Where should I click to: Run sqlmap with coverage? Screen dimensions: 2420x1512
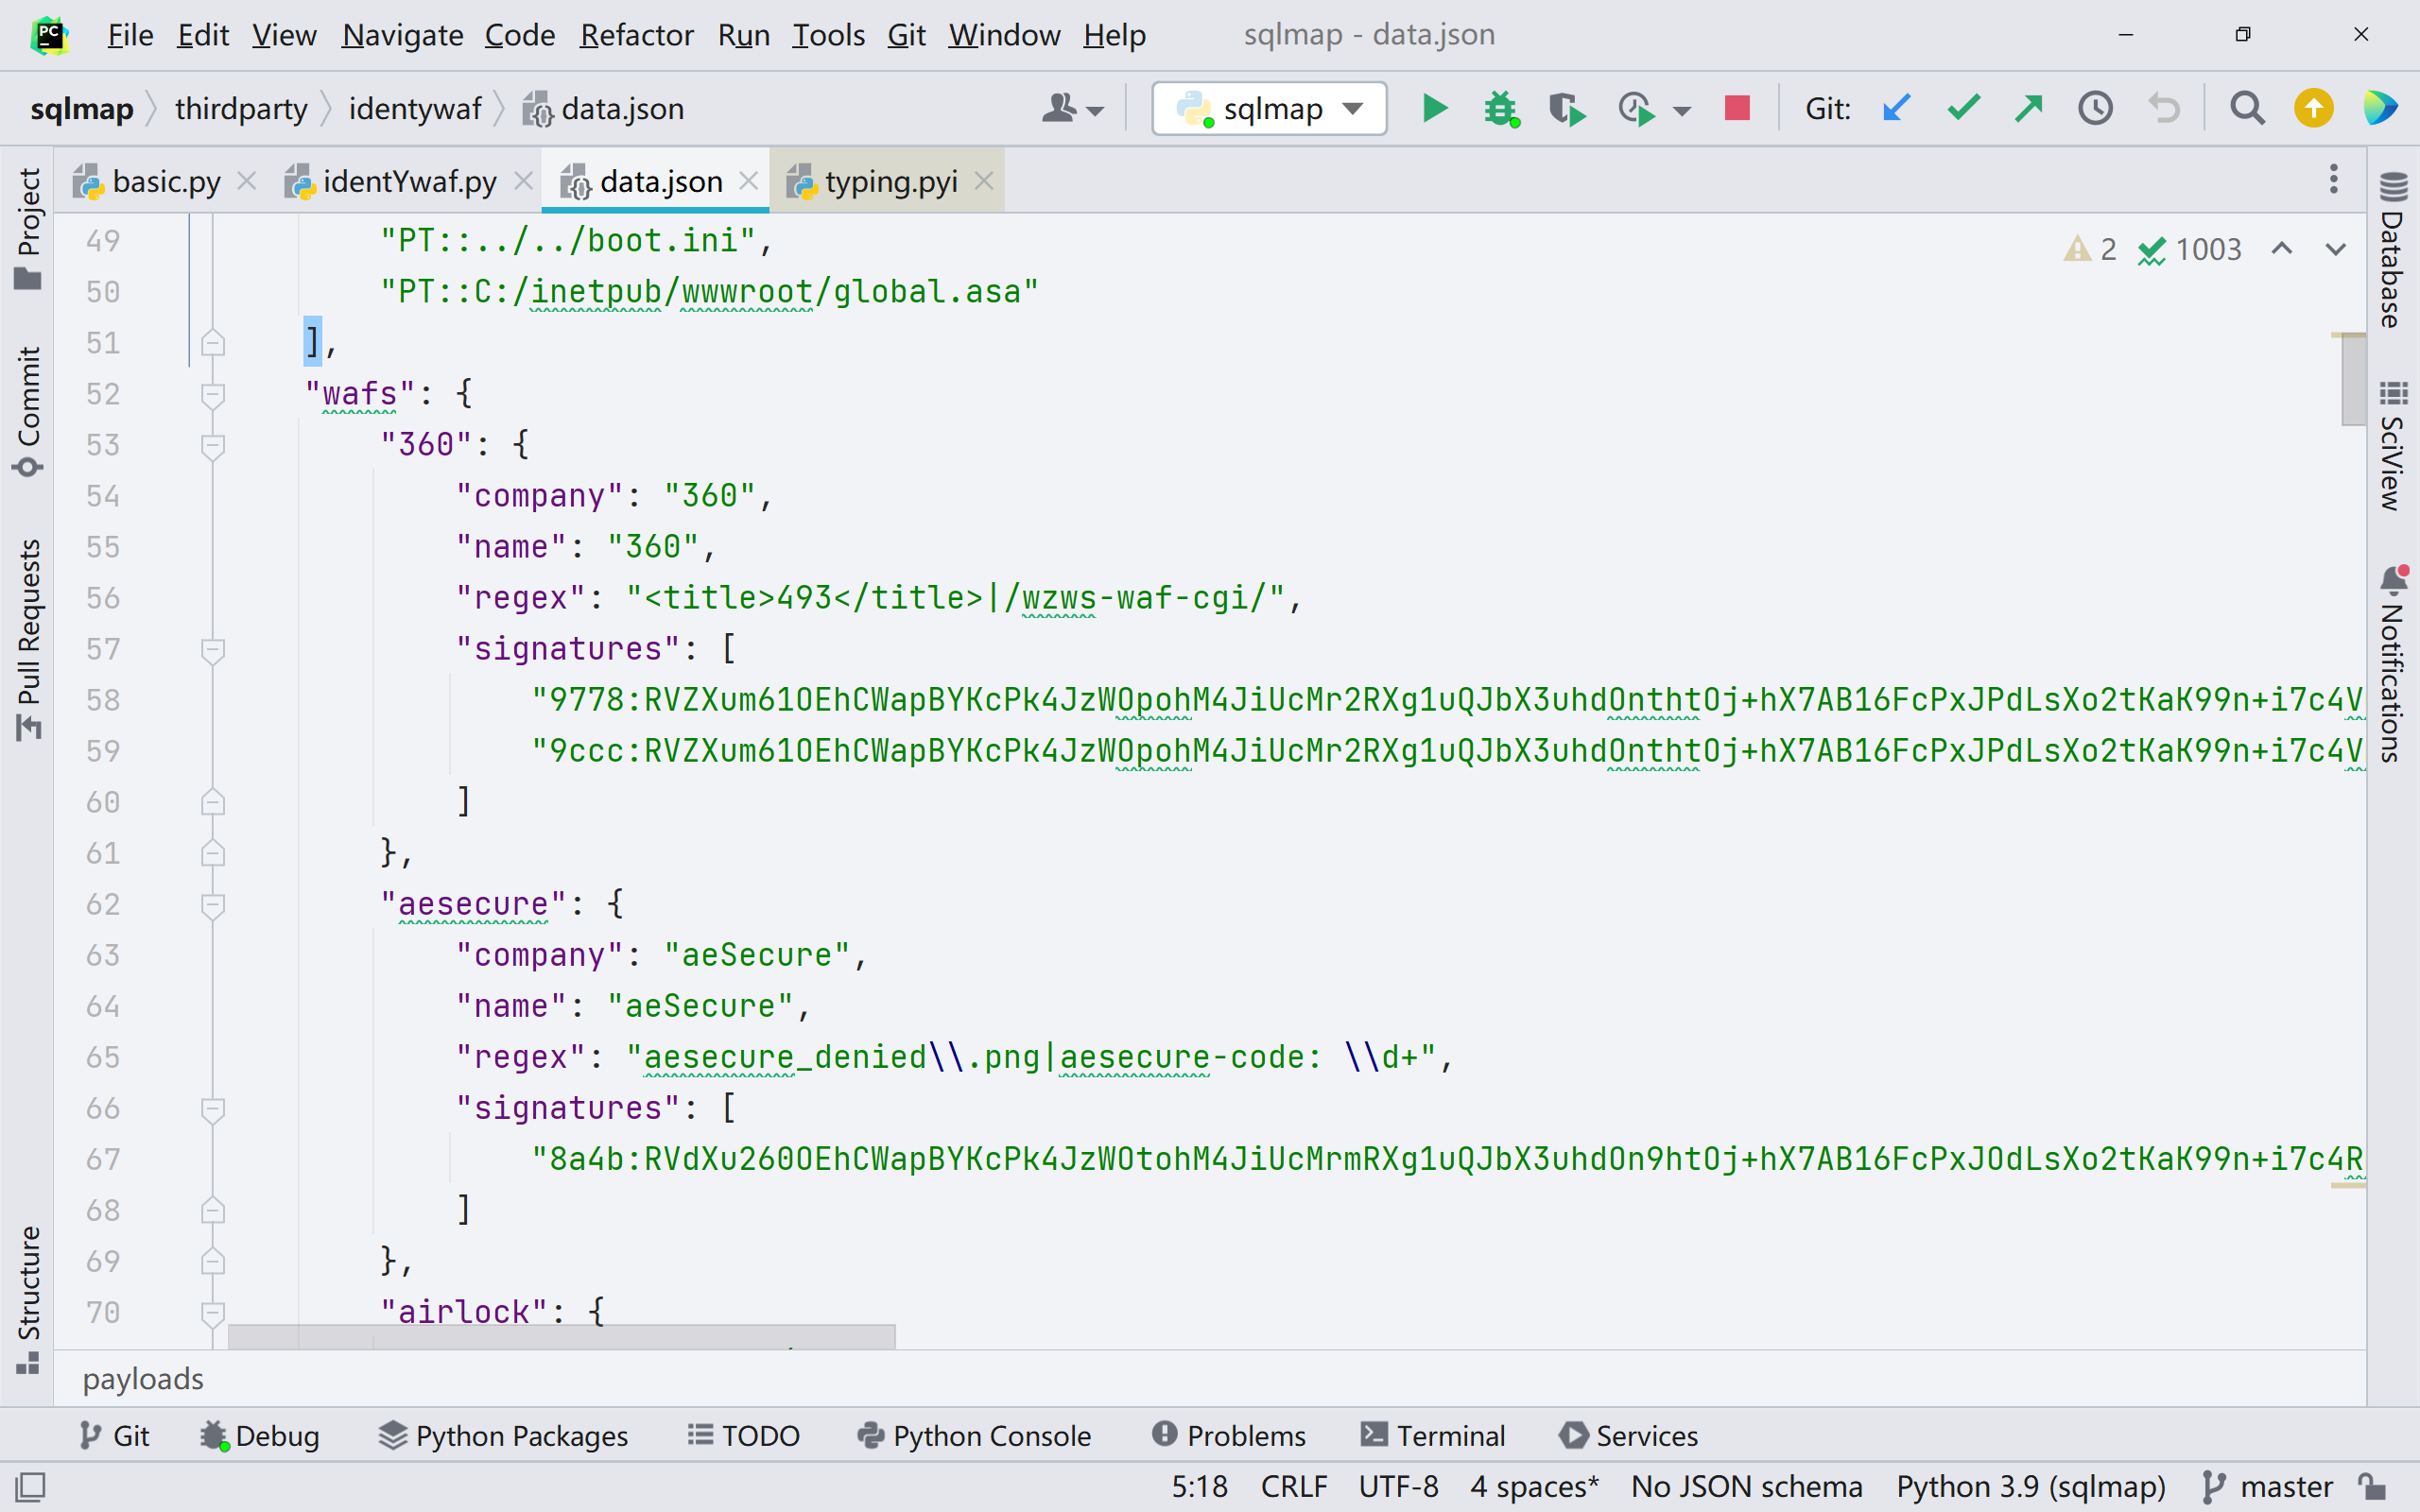[x=1567, y=108]
